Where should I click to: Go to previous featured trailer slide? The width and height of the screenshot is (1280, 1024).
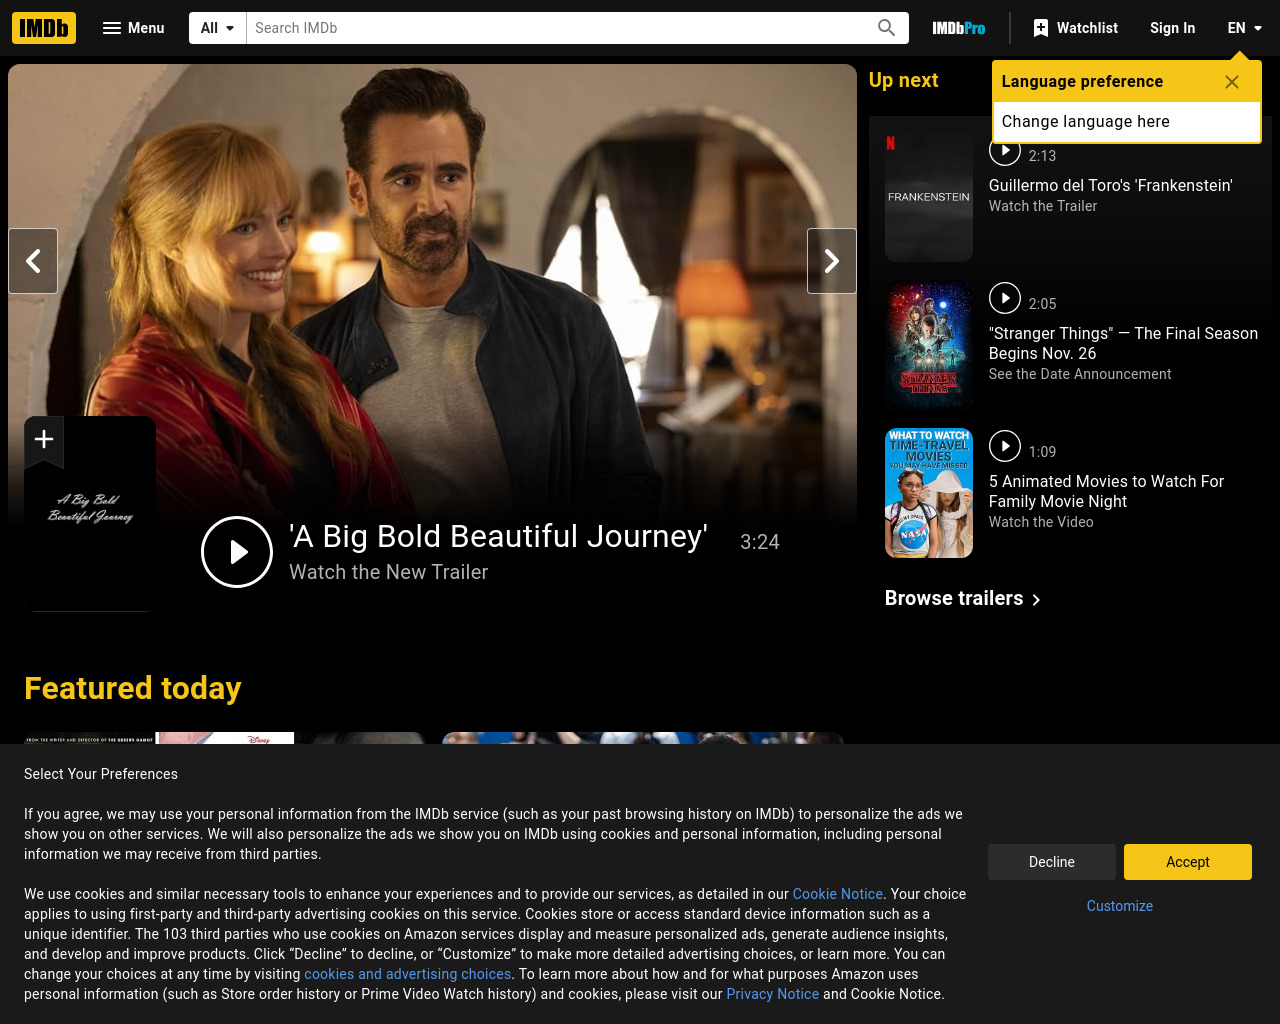pos(33,261)
